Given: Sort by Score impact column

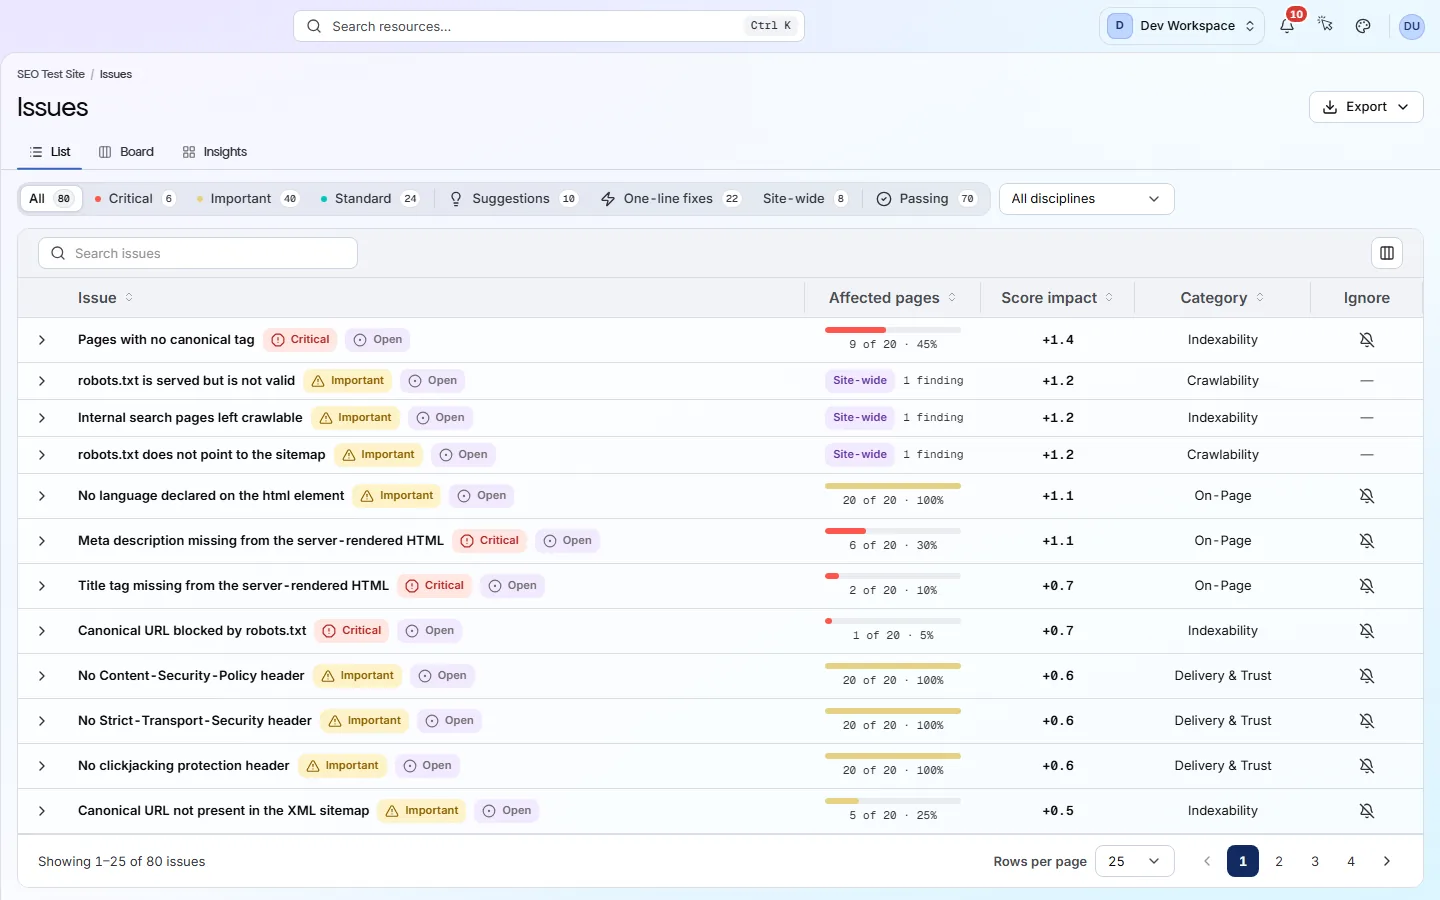Looking at the screenshot, I should [1058, 298].
